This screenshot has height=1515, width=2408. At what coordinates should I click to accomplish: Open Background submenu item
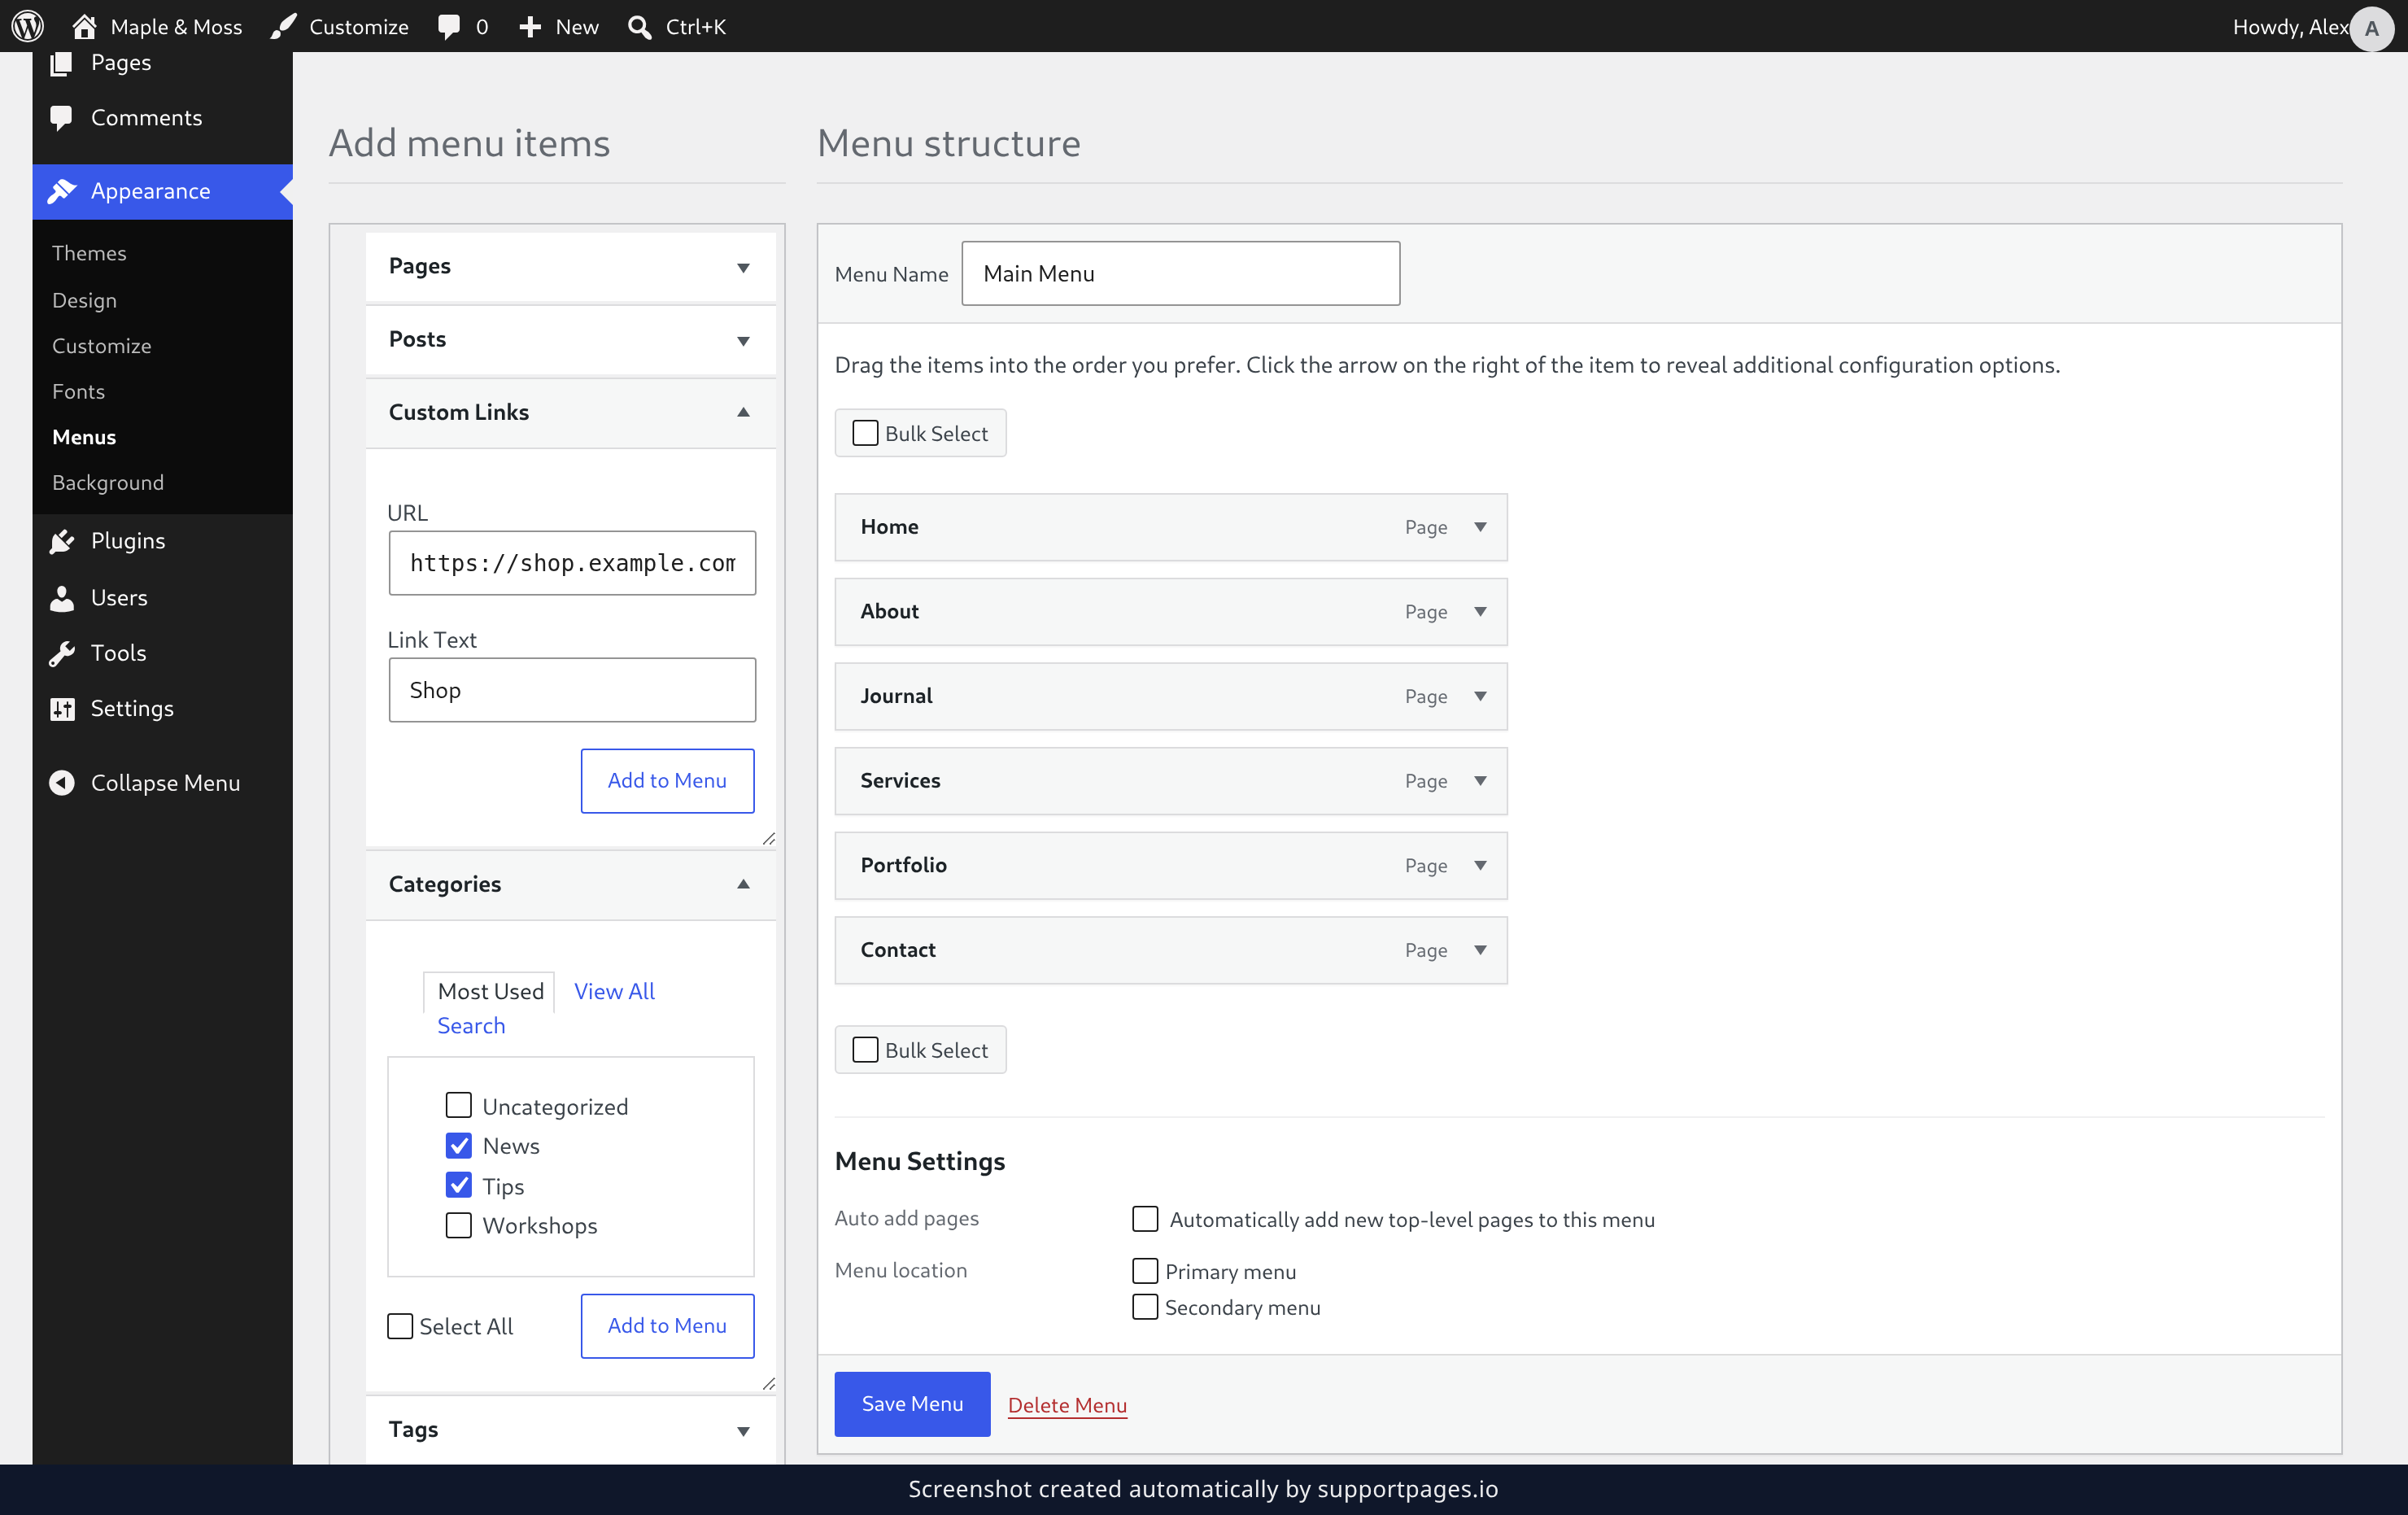click(x=108, y=483)
